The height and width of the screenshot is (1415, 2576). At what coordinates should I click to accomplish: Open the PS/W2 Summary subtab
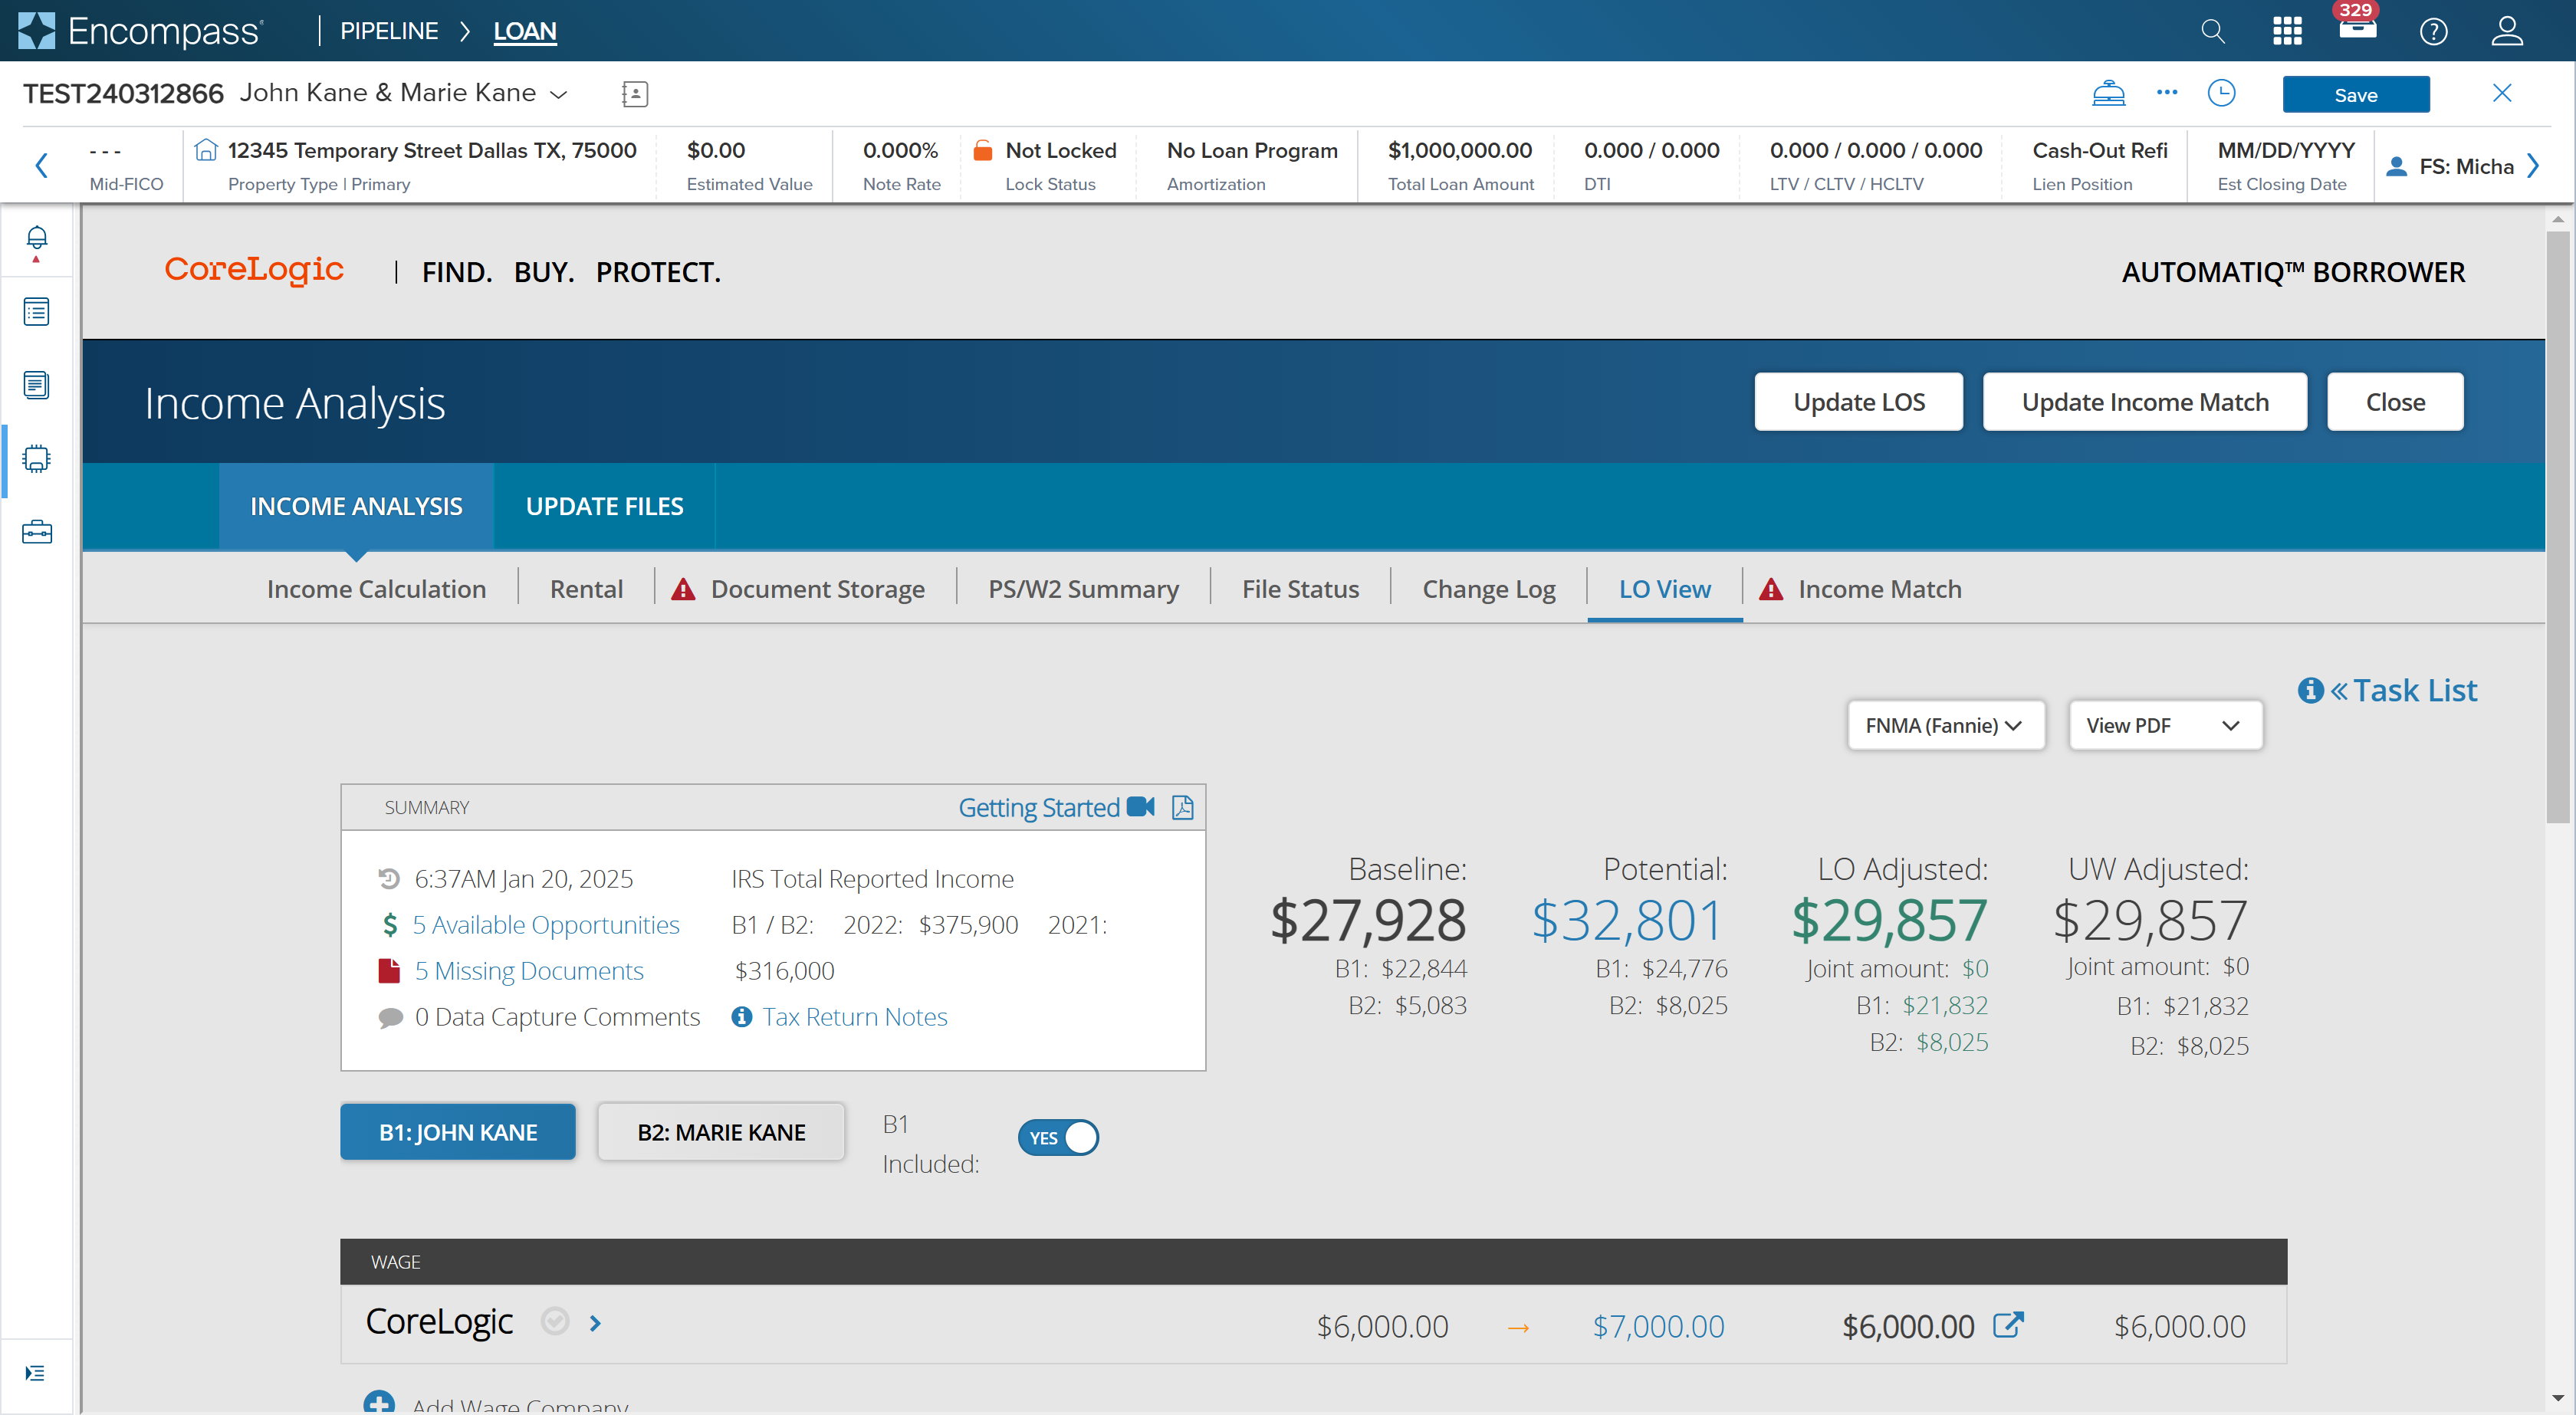point(1083,589)
